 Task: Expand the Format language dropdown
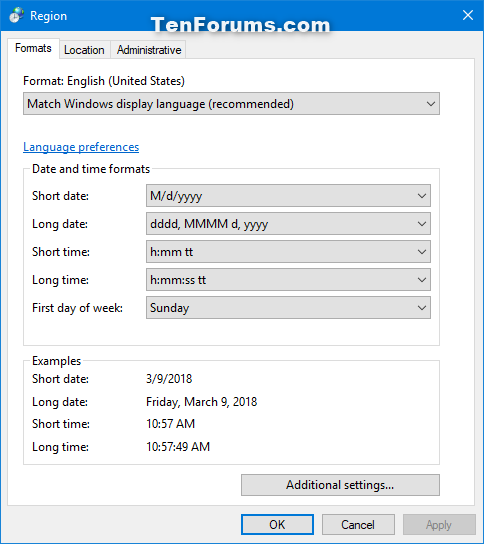[x=231, y=104]
